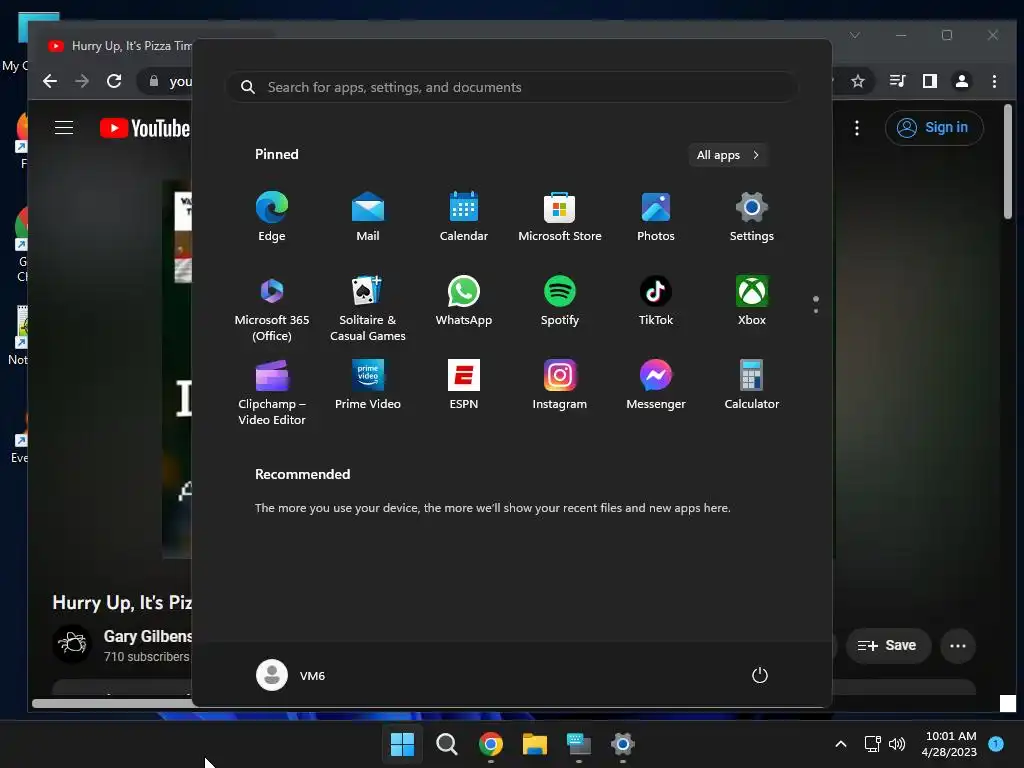This screenshot has height=768, width=1024.
Task: Open Chrome profile icon
Action: tap(961, 81)
